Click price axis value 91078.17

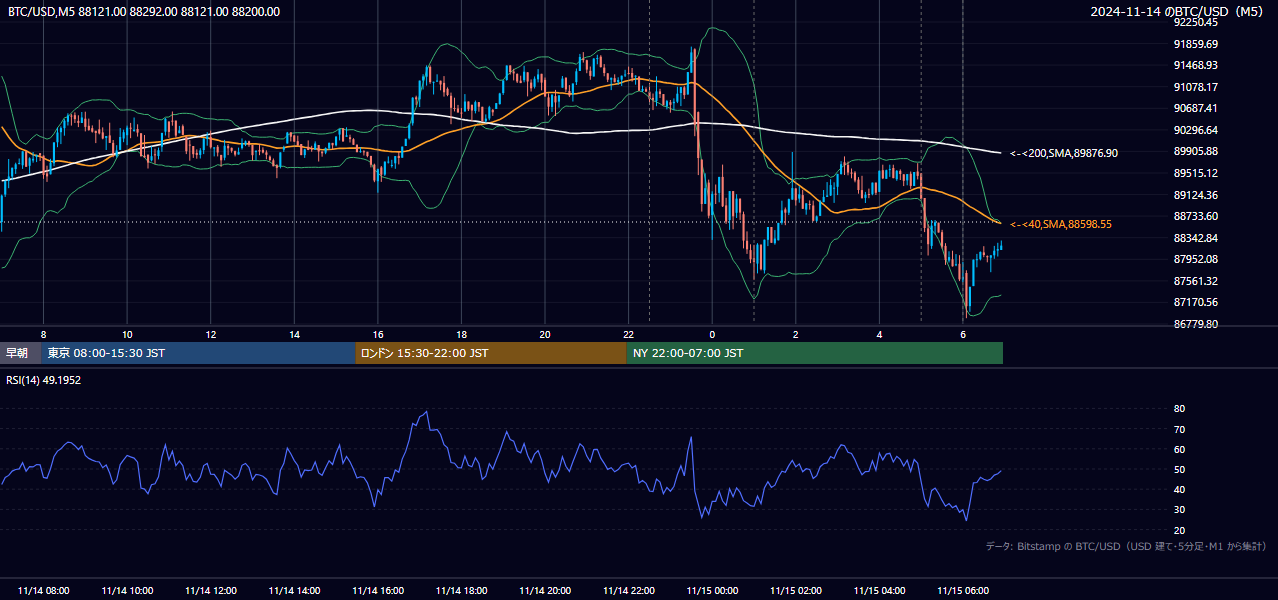1196,87
